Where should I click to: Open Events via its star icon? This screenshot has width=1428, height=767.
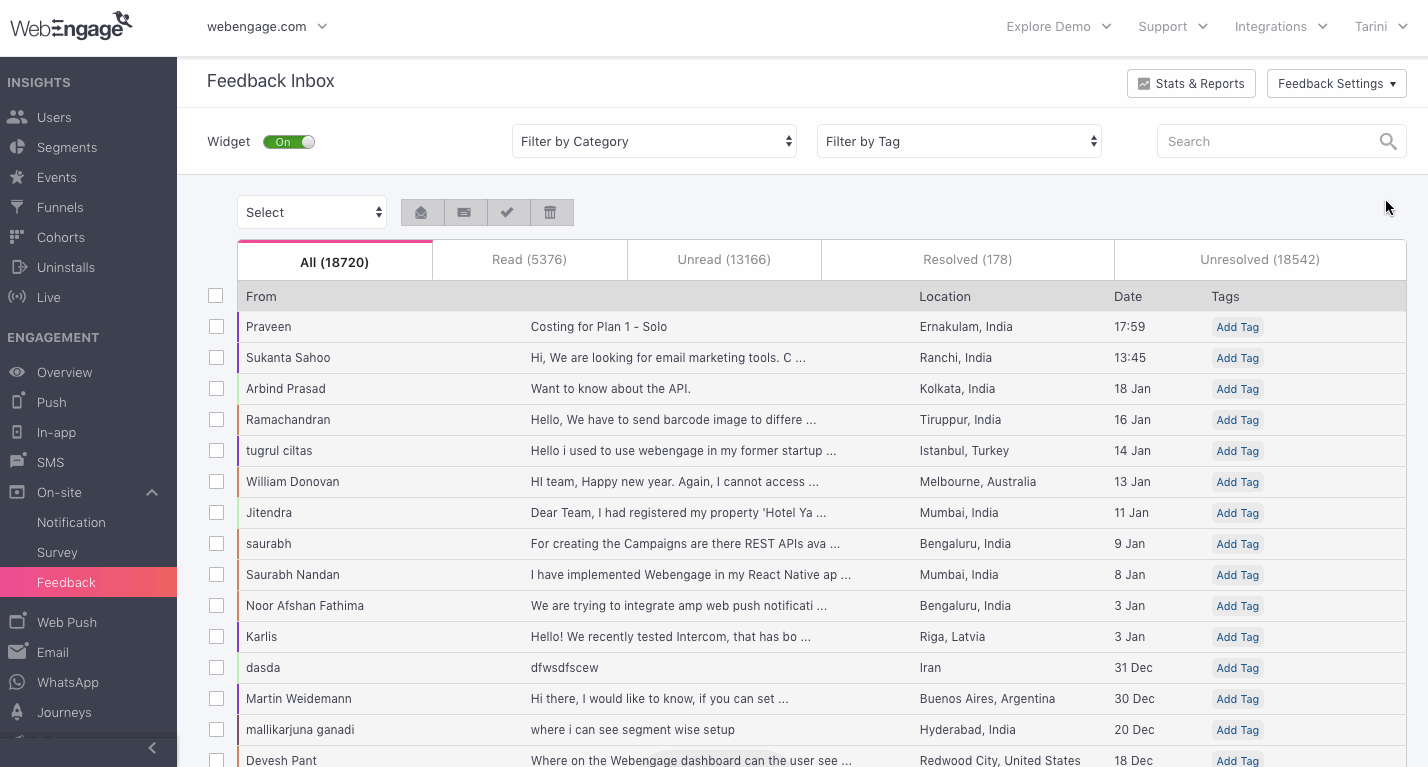click(17, 177)
